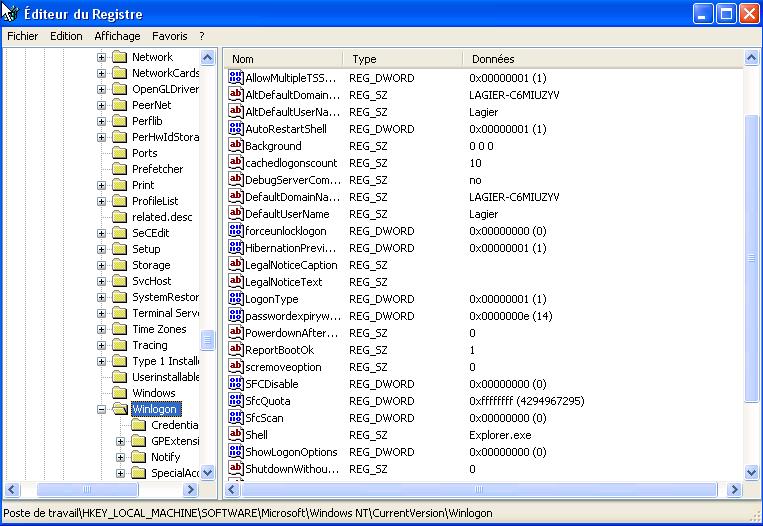Open the Affichage menu
This screenshot has width=763, height=526.
click(x=117, y=36)
